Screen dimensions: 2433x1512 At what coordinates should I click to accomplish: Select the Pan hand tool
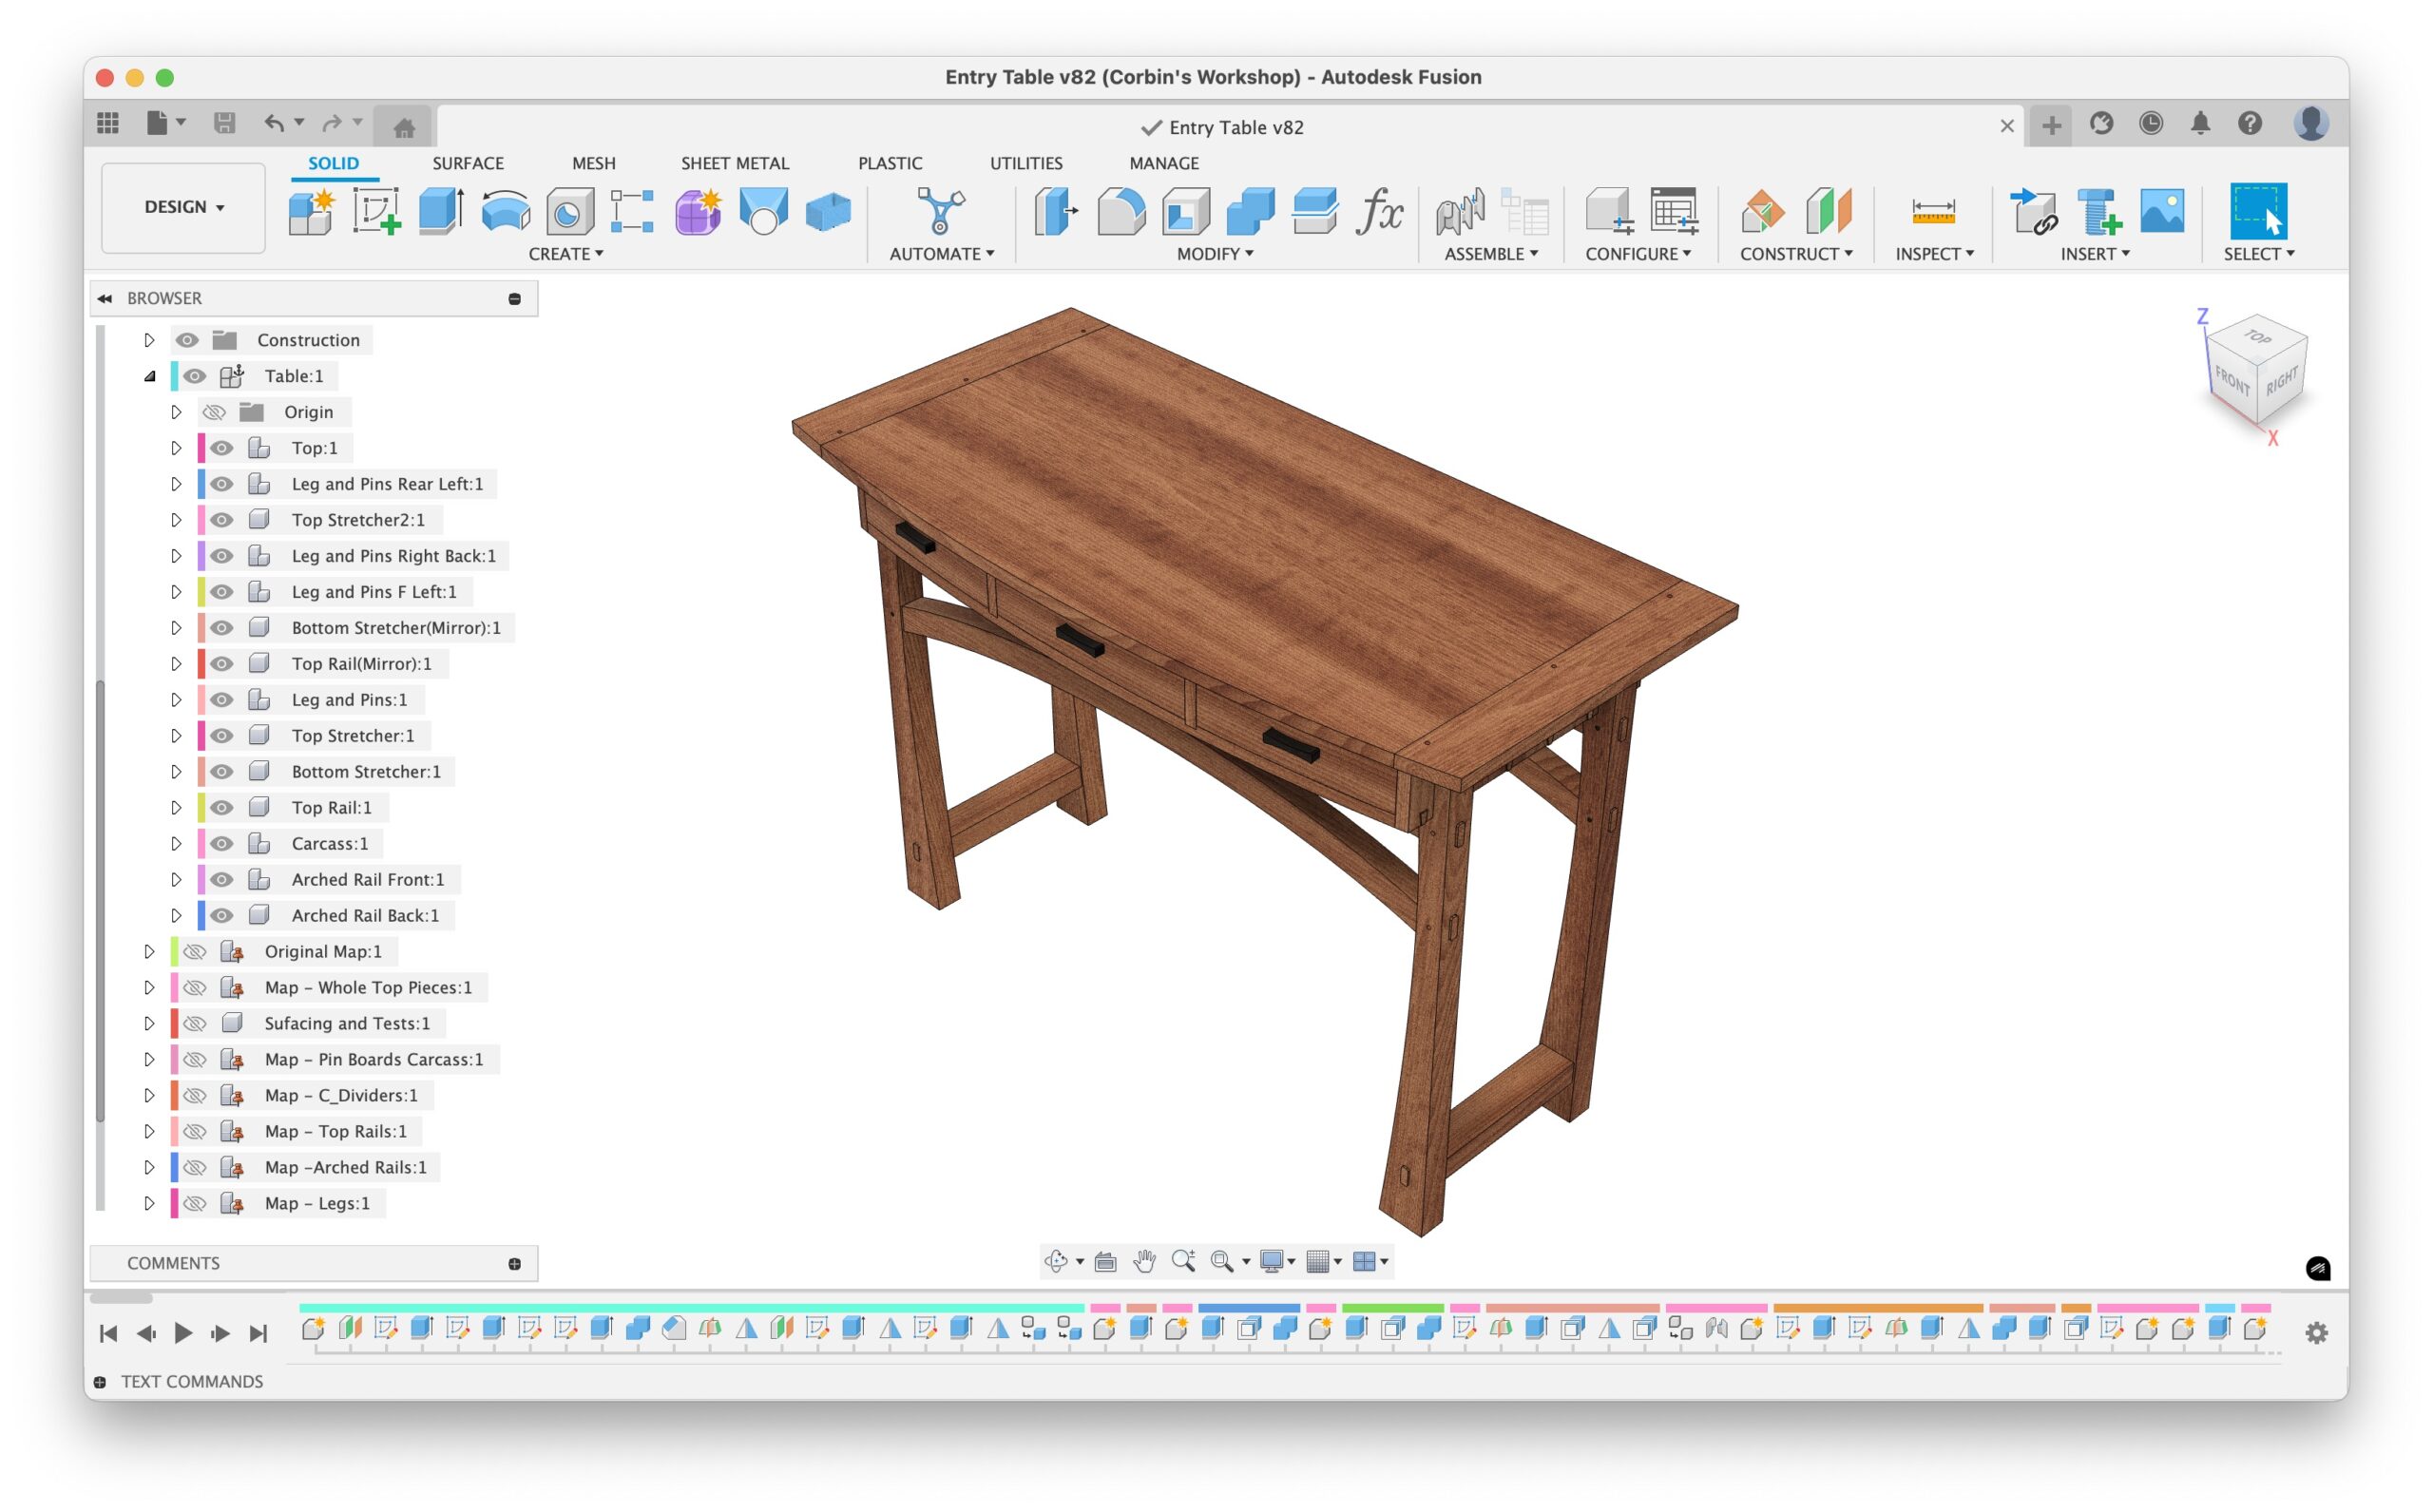1145,1262
